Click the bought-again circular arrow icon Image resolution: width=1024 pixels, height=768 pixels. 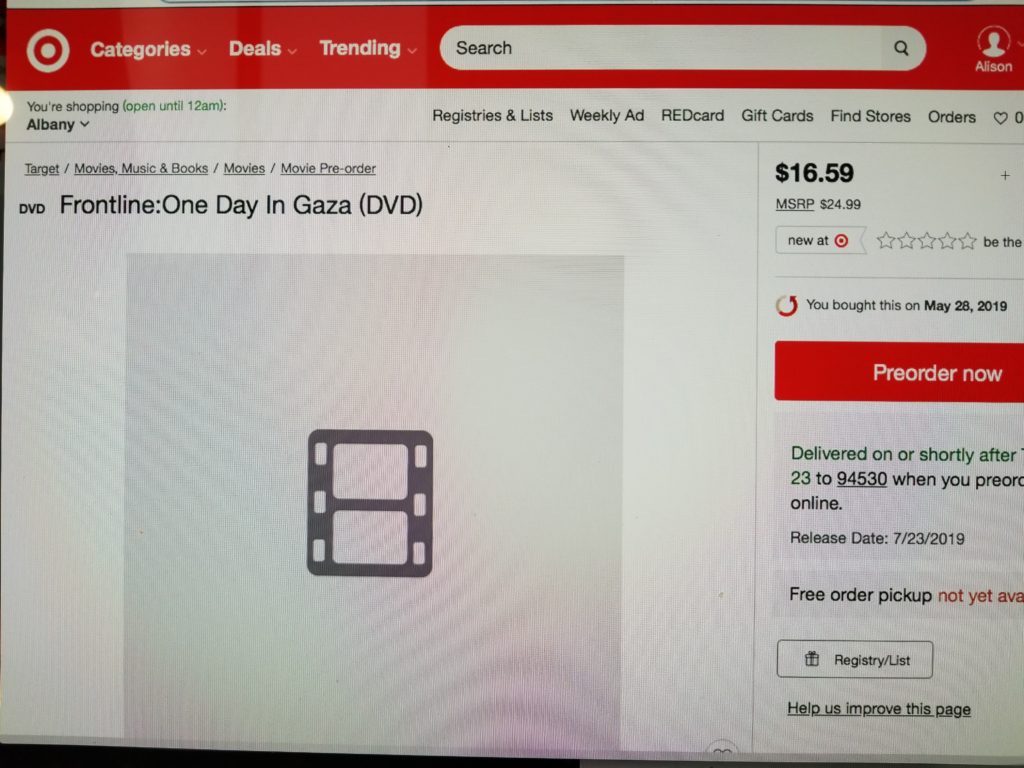[x=787, y=306]
